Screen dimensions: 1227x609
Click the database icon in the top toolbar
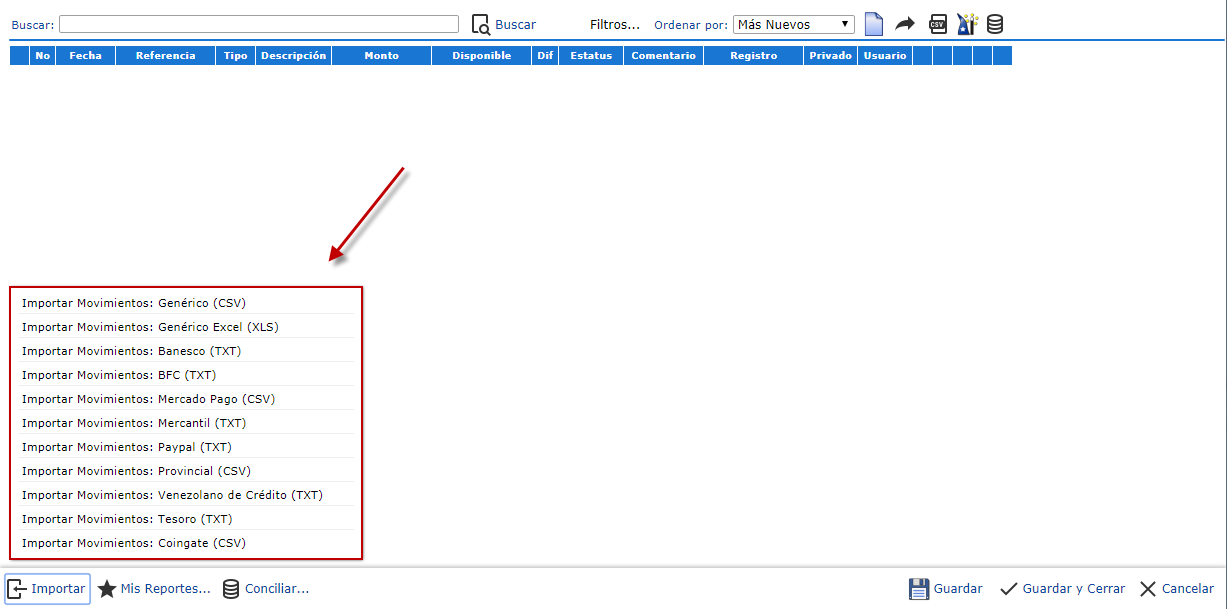click(995, 24)
